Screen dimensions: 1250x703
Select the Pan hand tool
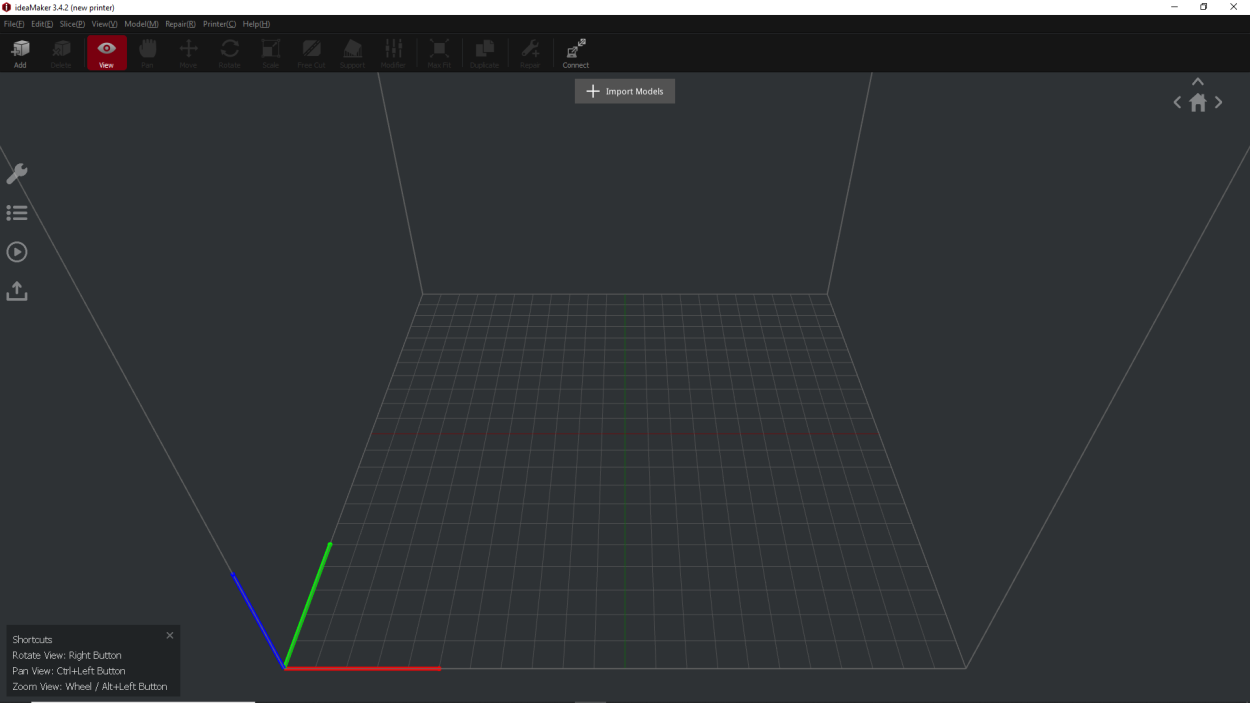147,53
